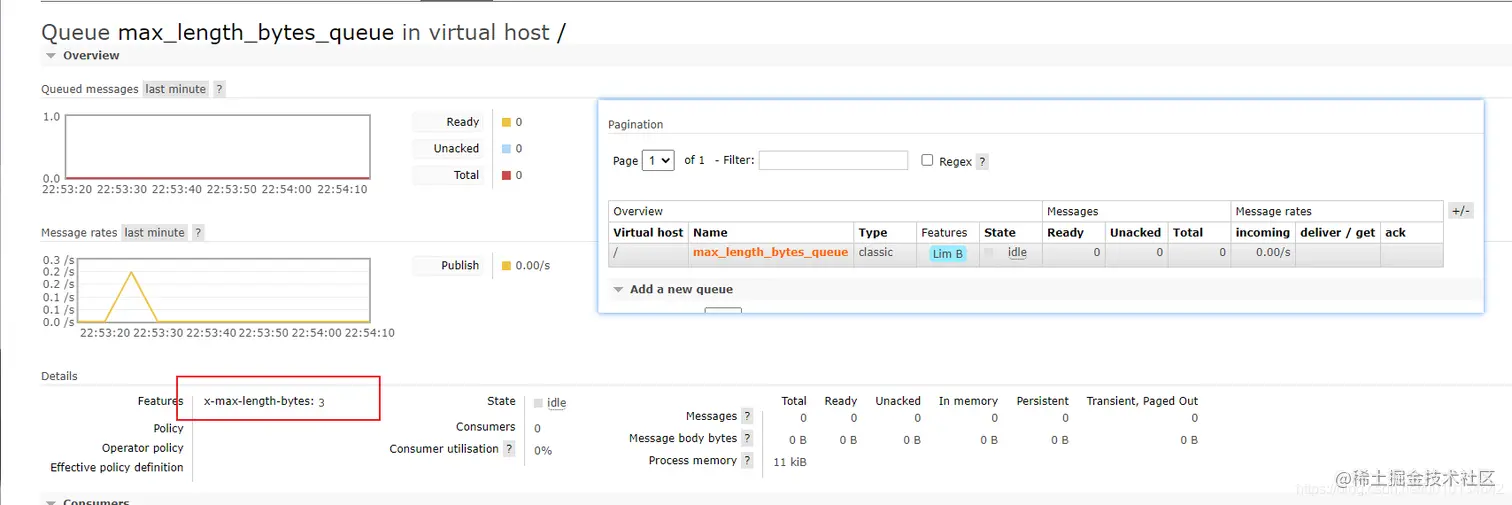Click the Persistent column heading
Image resolution: width=1512 pixels, height=505 pixels.
click(1042, 401)
